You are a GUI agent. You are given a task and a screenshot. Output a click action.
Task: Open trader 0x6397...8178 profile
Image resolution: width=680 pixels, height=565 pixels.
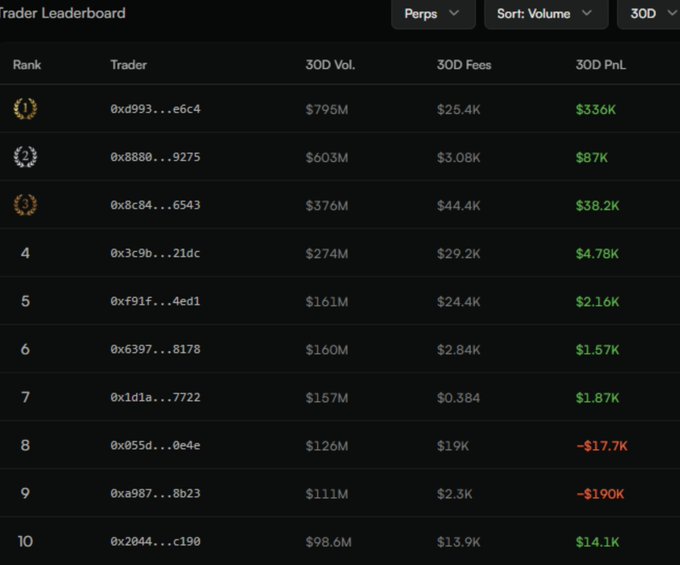tap(155, 349)
